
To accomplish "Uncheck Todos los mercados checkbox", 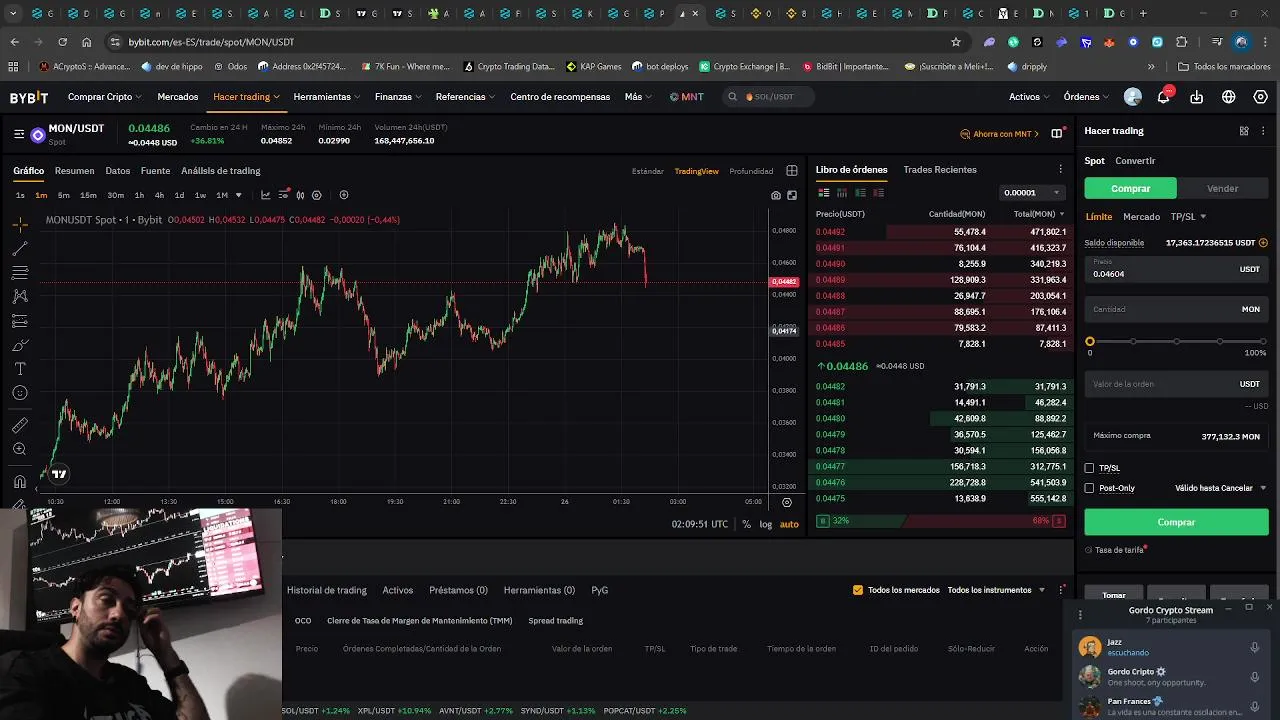I will [858, 590].
